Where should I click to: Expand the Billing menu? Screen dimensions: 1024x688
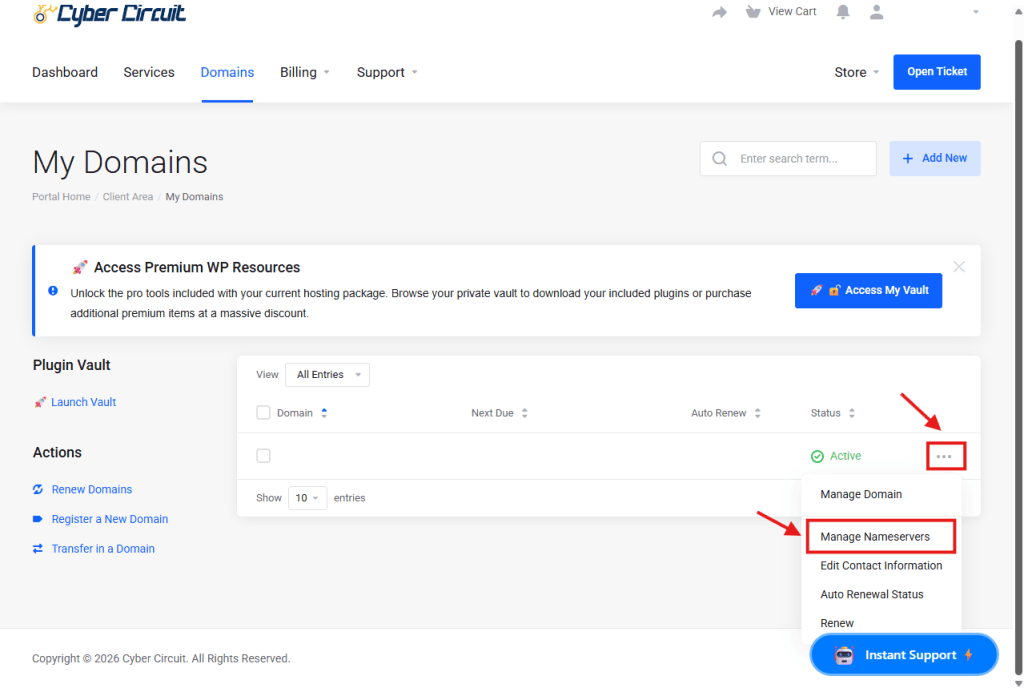(x=304, y=72)
